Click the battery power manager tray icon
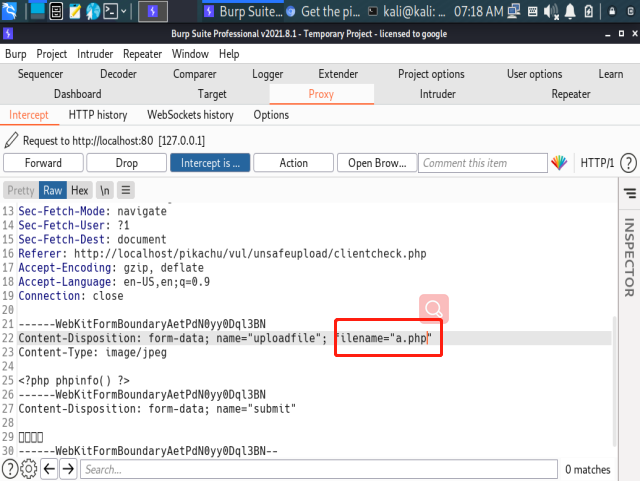The height and width of the screenshot is (481, 640). (x=589, y=11)
